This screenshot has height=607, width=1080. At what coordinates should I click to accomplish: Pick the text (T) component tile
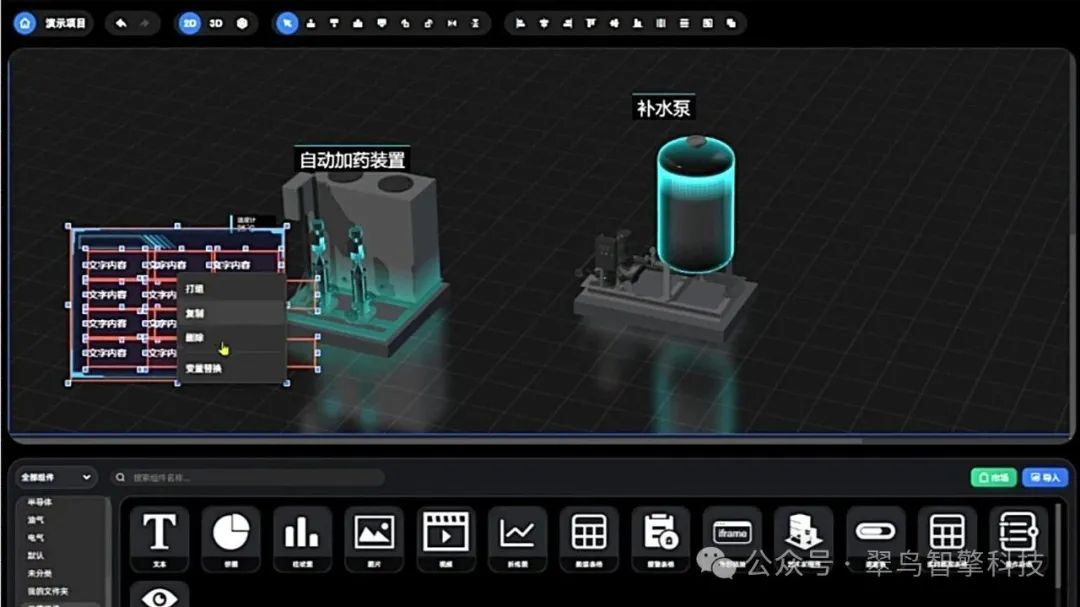tap(159, 539)
